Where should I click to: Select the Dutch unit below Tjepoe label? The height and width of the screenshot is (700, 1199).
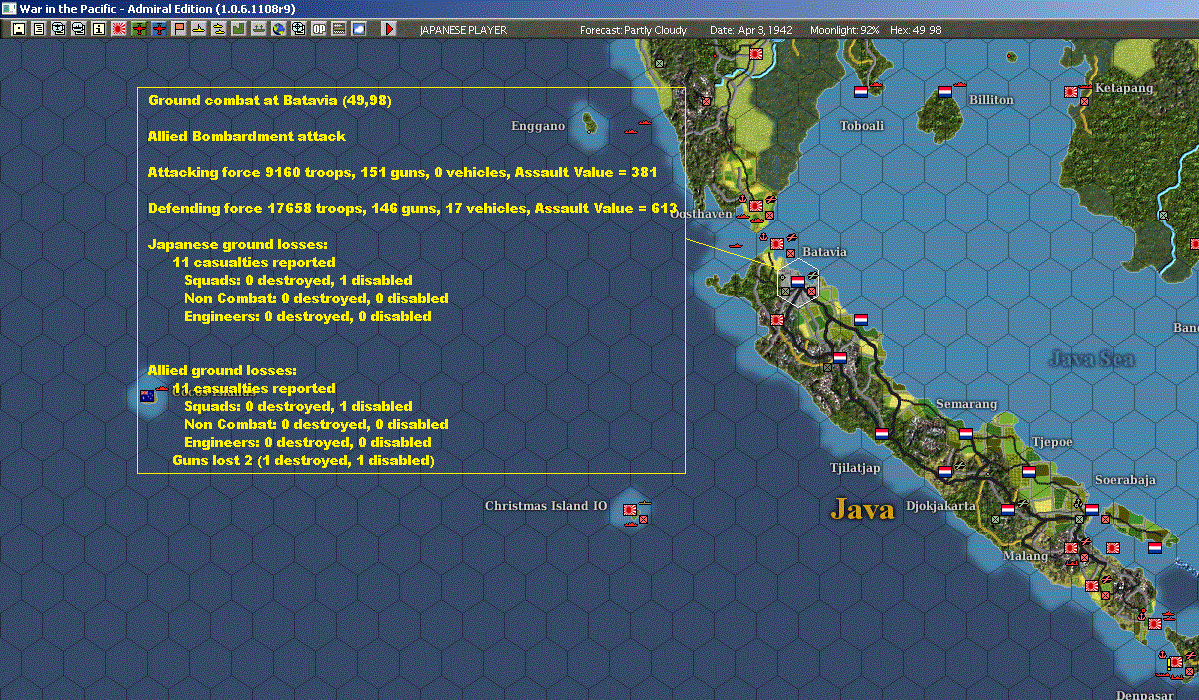coord(1028,471)
